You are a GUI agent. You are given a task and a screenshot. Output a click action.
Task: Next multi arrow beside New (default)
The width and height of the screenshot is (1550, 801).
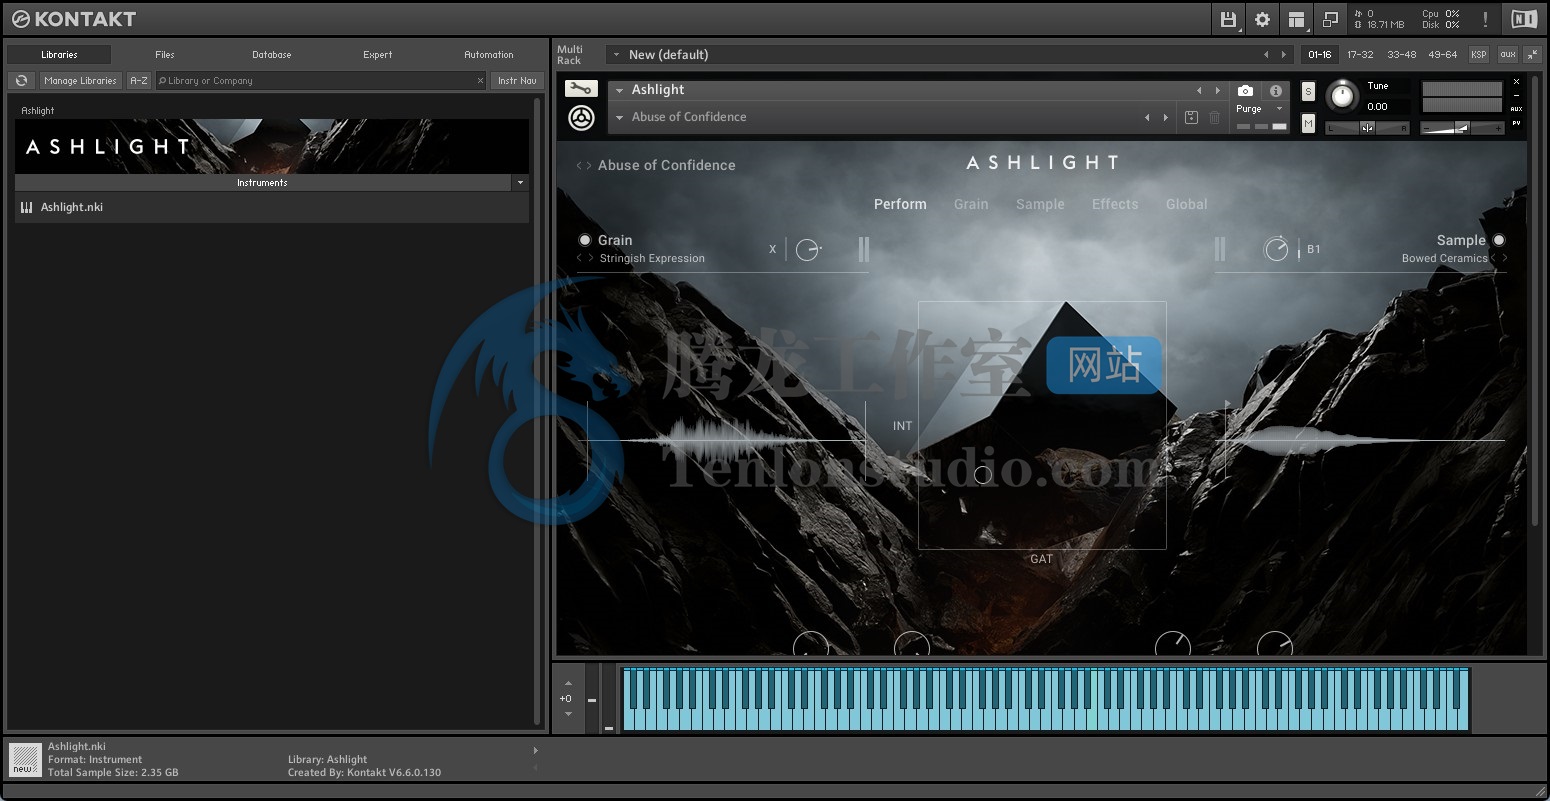pyautogui.click(x=1284, y=54)
